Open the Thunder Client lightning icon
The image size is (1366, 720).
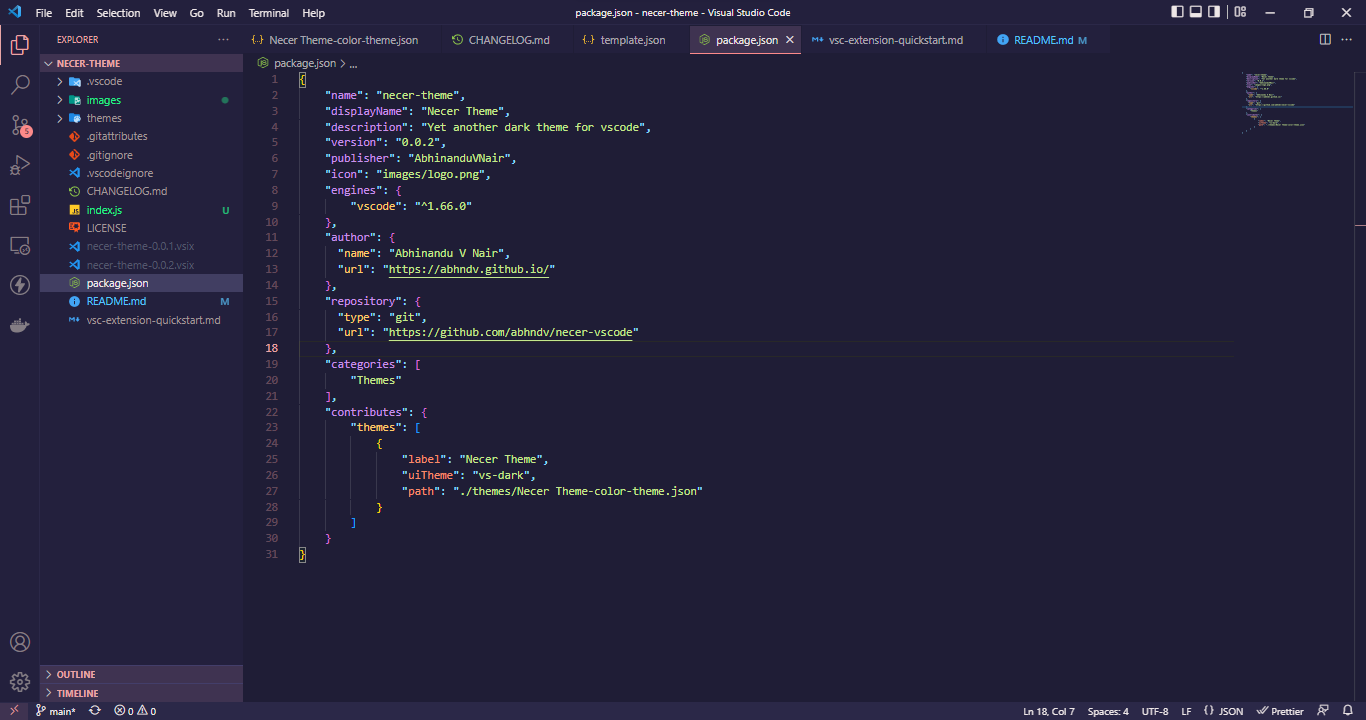coord(20,285)
